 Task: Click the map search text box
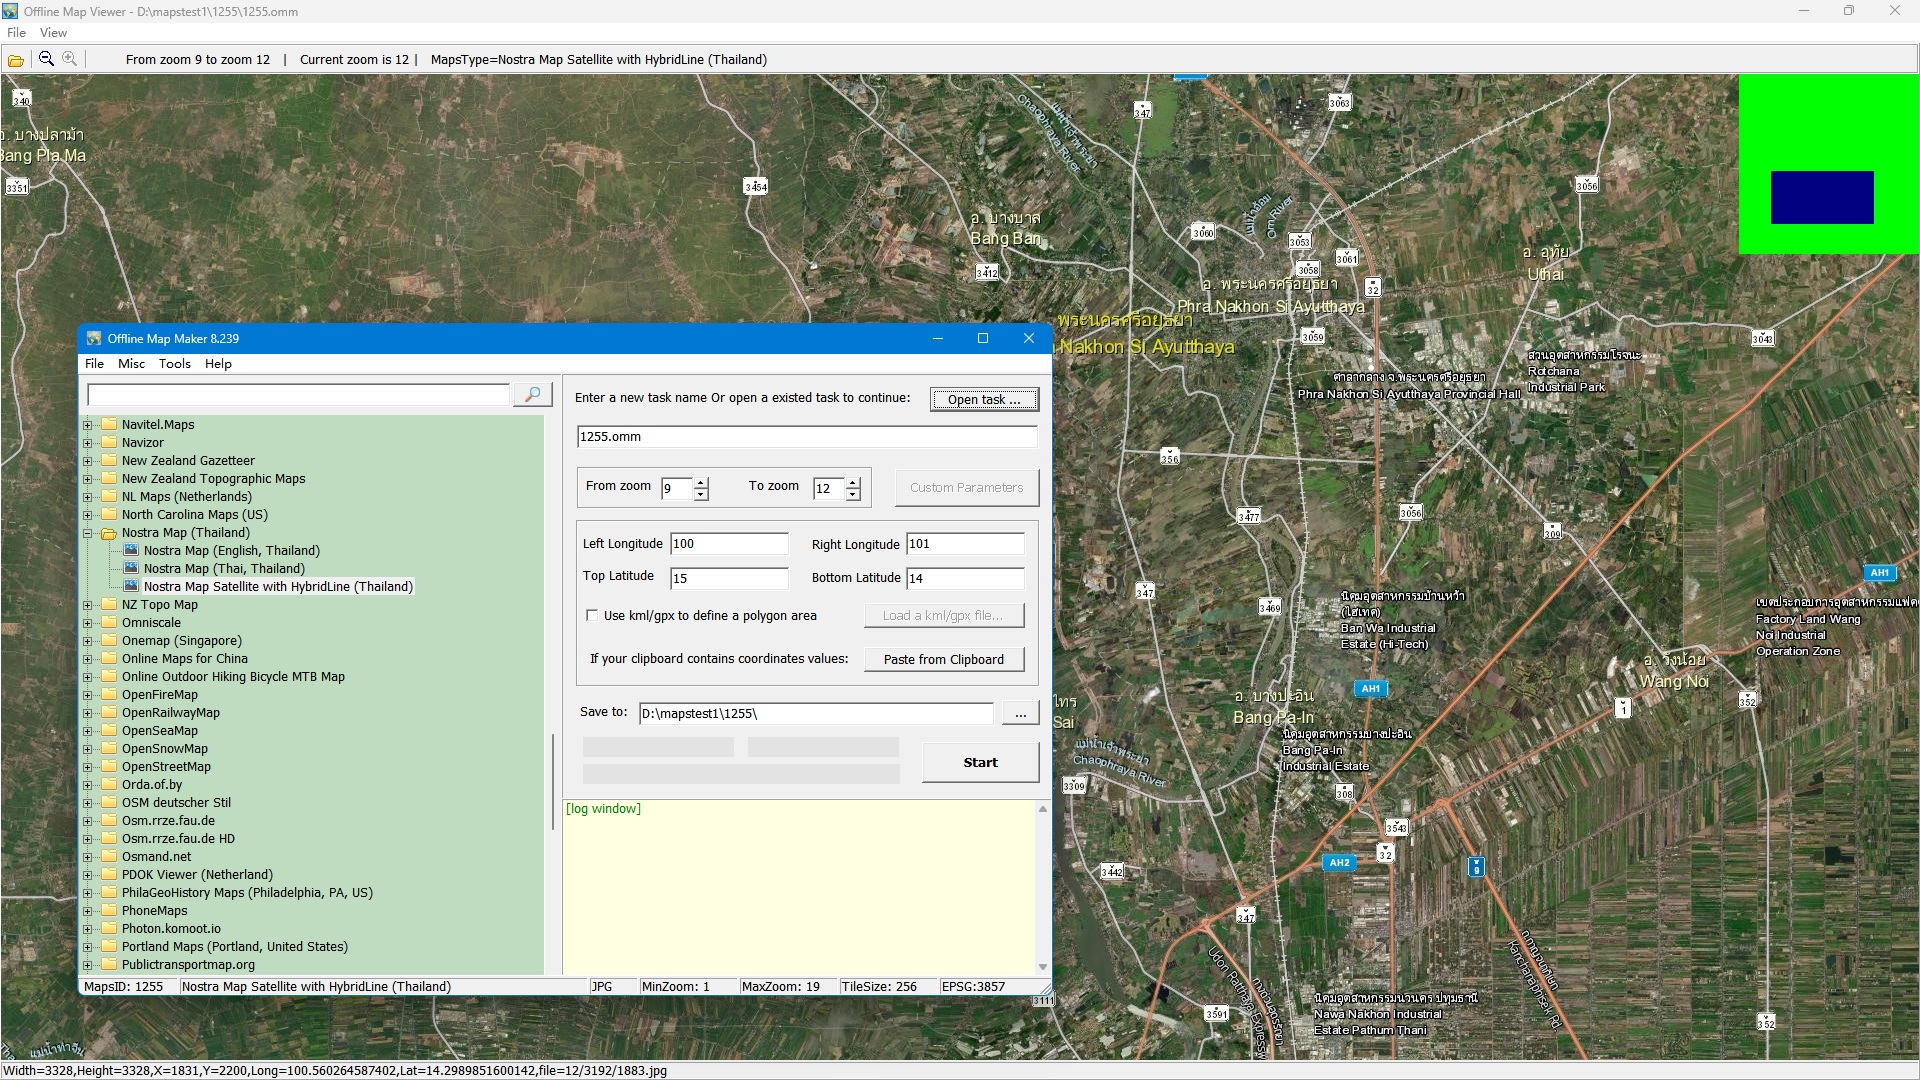tap(298, 395)
